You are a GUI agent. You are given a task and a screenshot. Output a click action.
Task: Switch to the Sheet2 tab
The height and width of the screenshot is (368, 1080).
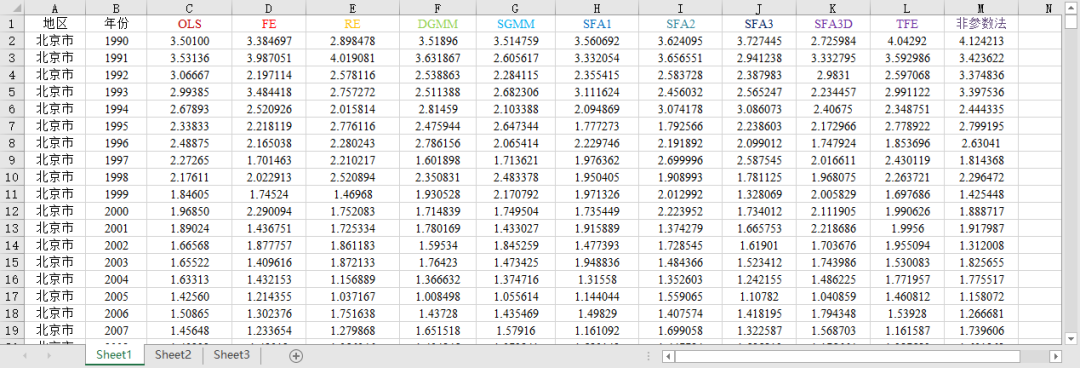pyautogui.click(x=173, y=355)
